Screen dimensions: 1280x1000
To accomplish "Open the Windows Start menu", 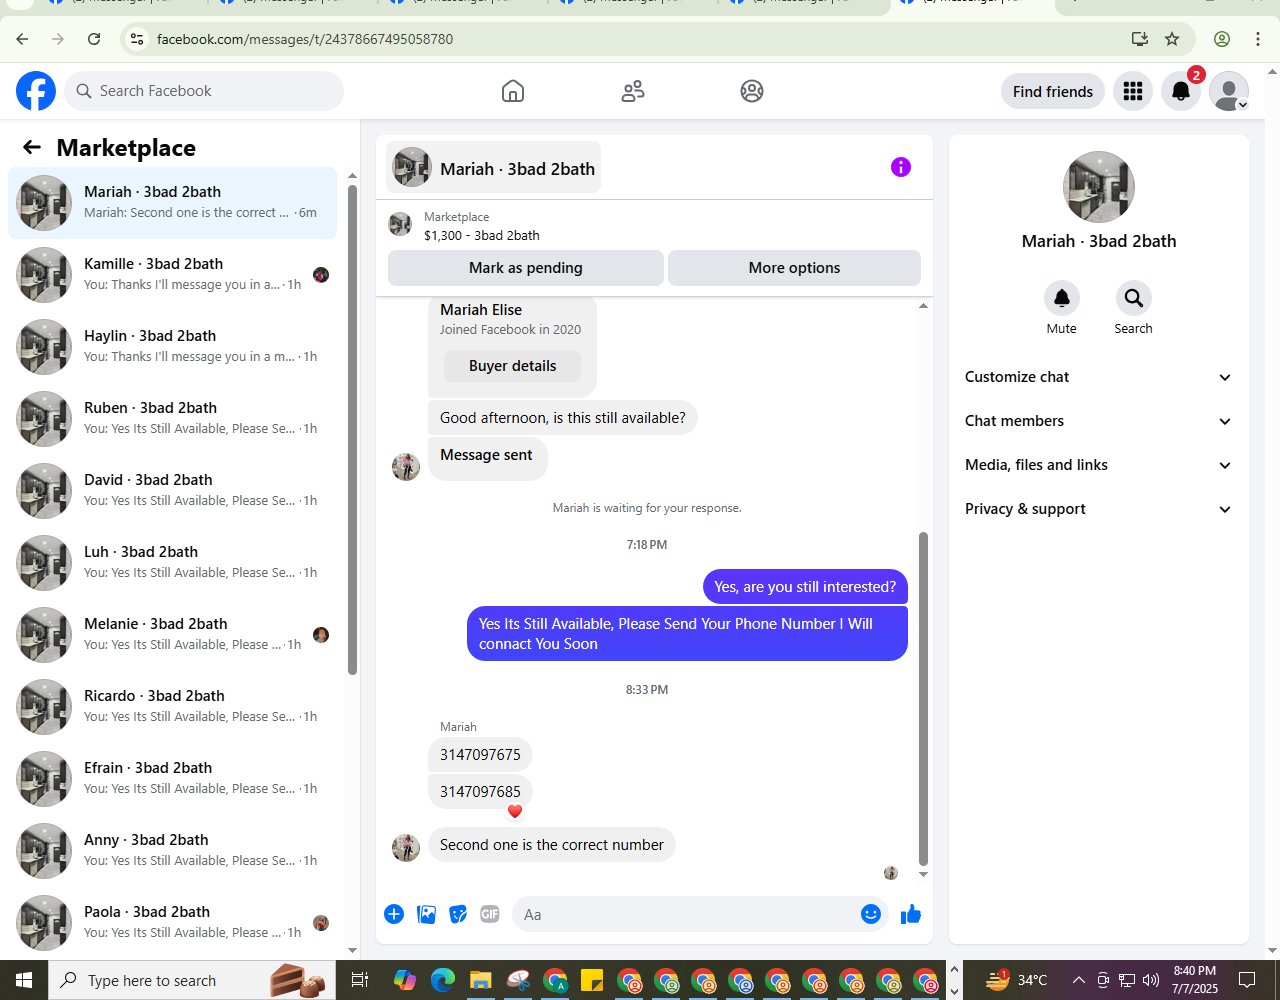I will click(24, 980).
